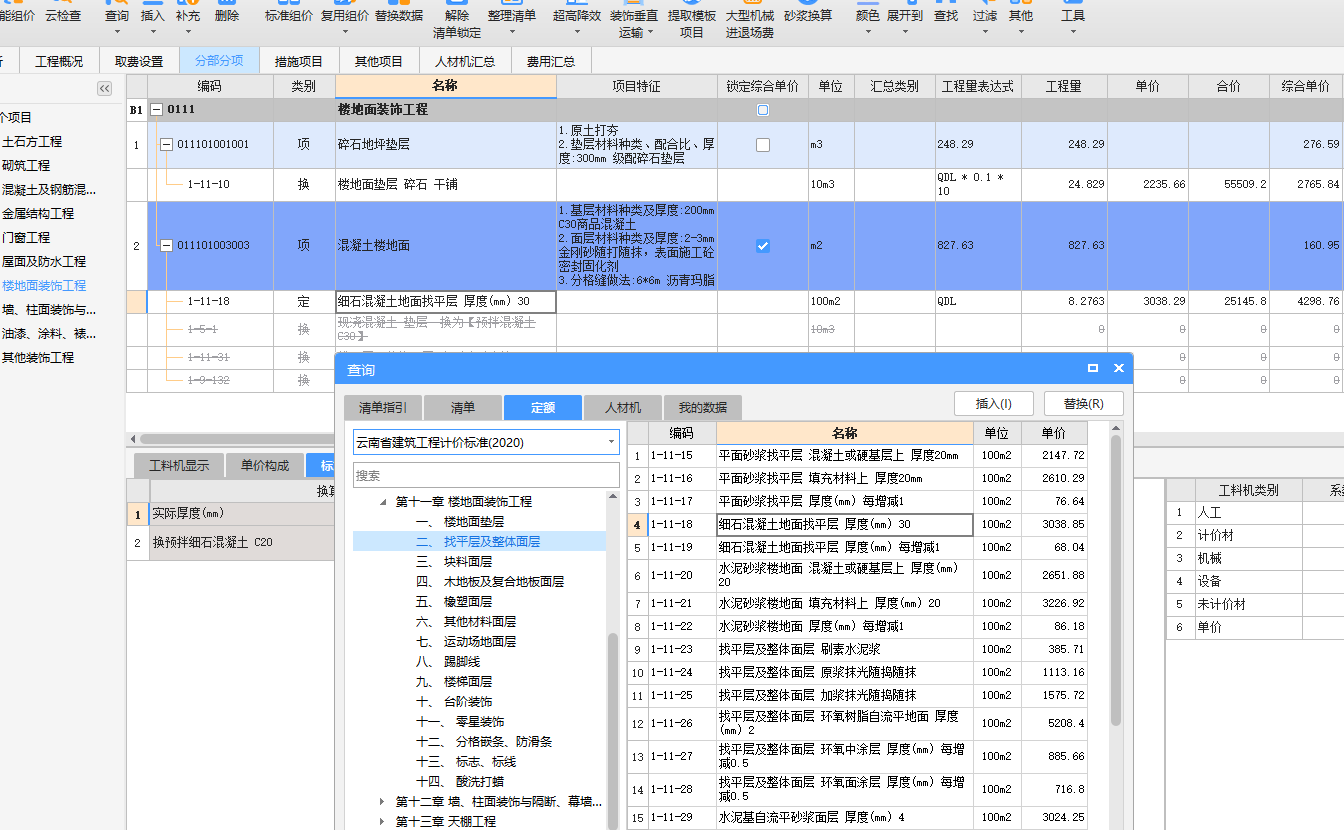Open the 插入 toolbar dropdown arrow

(x=153, y=32)
